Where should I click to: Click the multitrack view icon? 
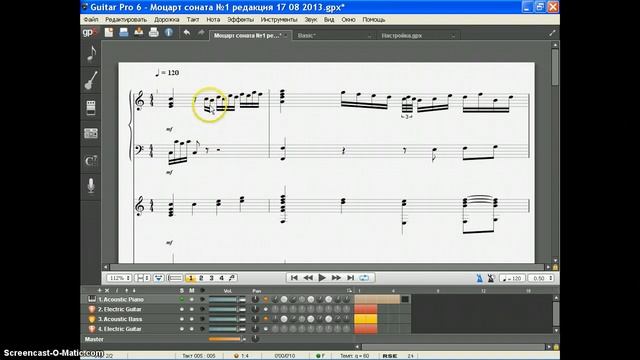[175, 278]
